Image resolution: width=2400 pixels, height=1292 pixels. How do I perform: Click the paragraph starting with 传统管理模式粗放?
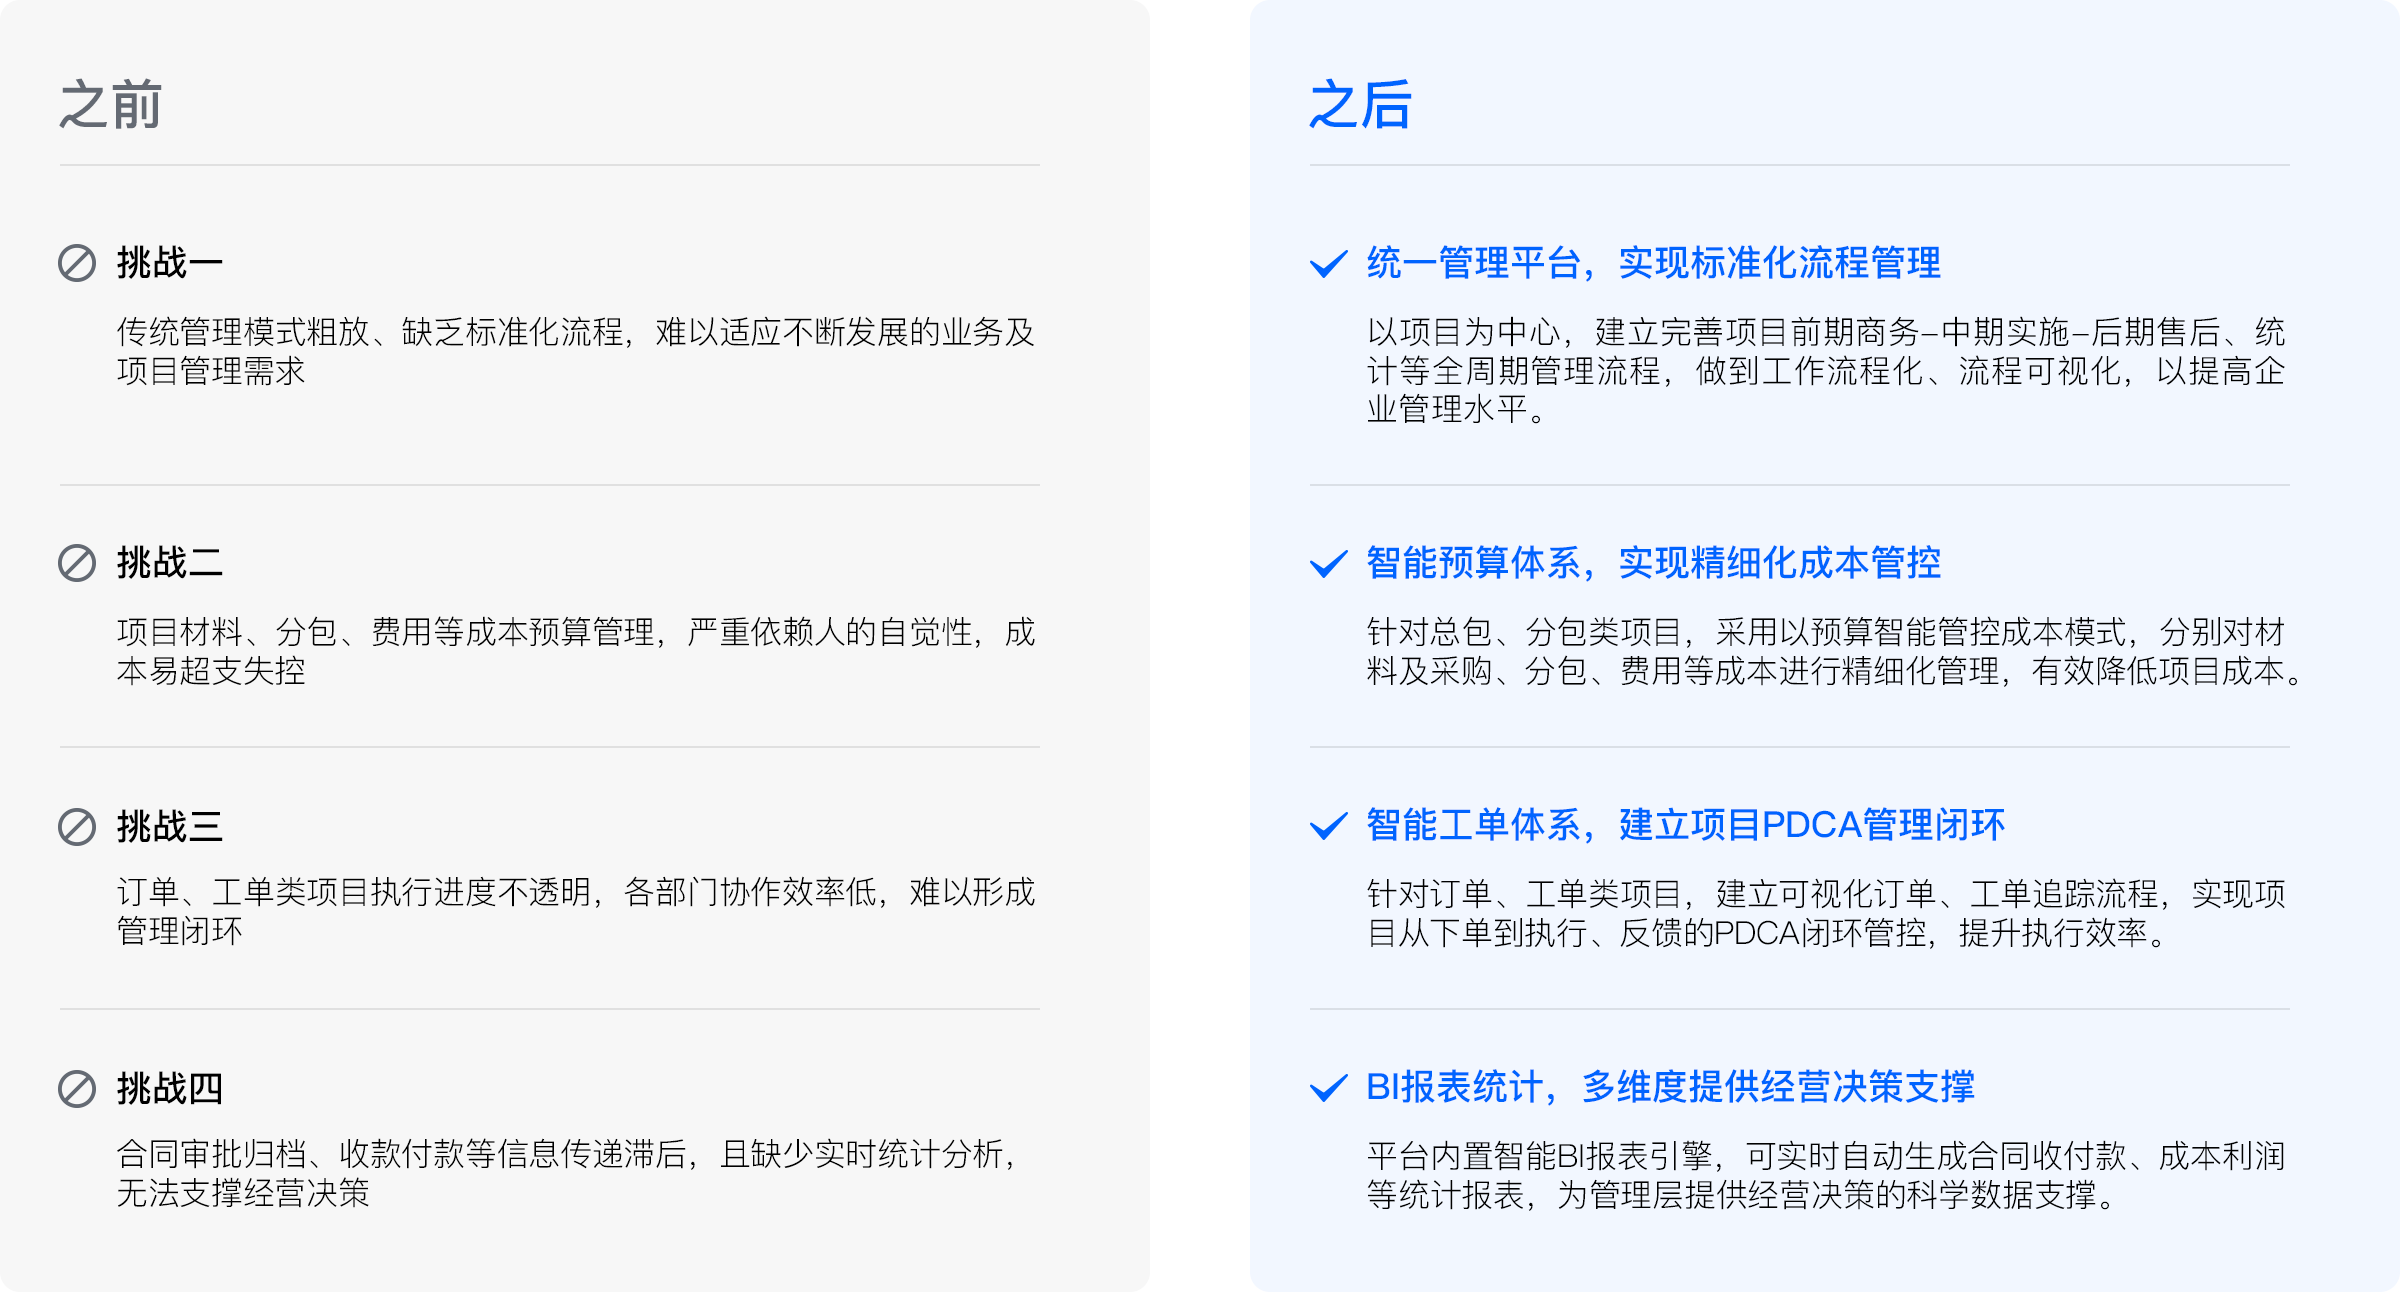click(575, 351)
